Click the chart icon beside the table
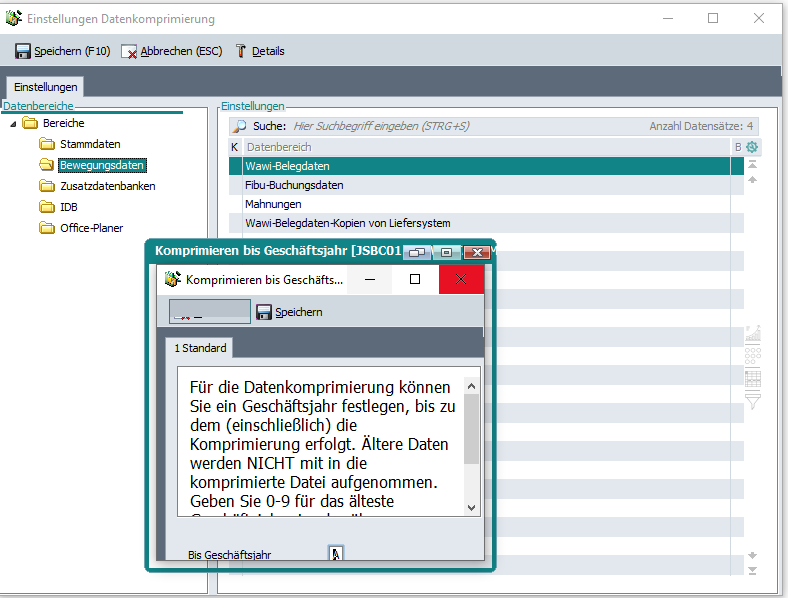 click(753, 333)
